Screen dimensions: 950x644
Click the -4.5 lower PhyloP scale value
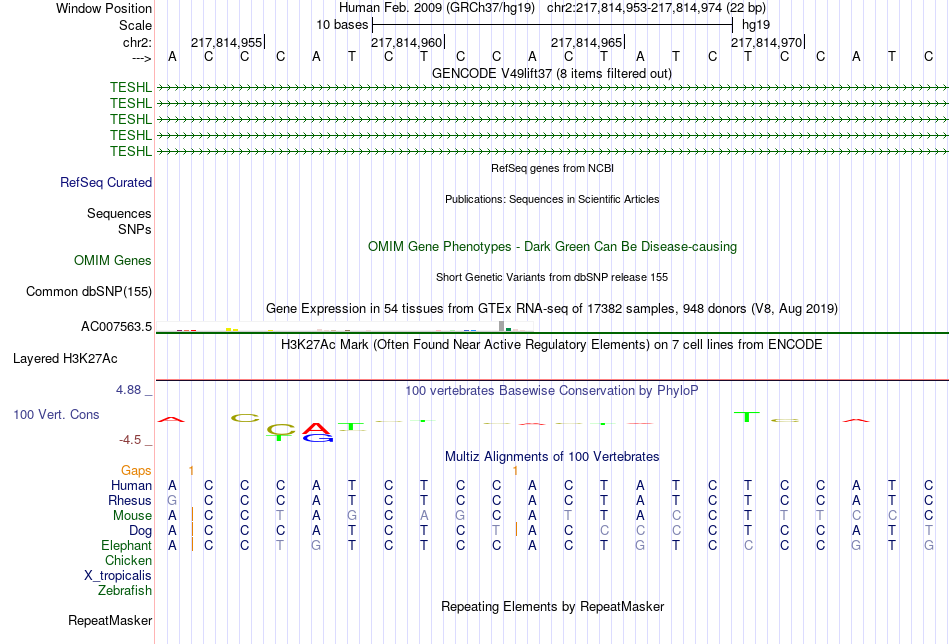pos(130,439)
